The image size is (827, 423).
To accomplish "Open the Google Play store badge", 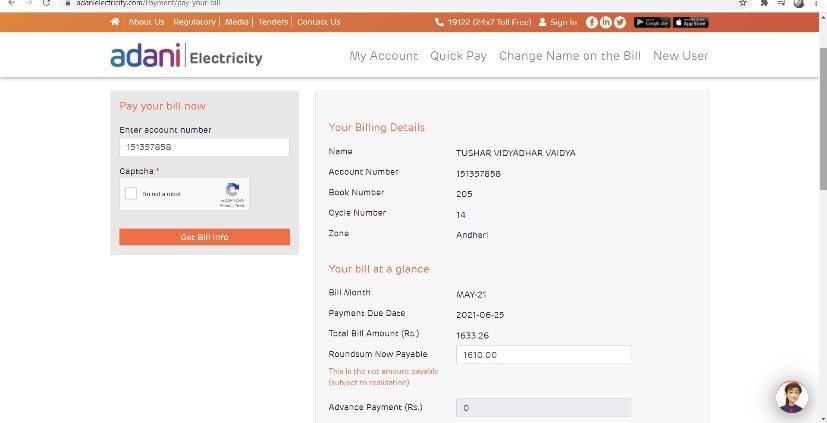I will tap(652, 22).
